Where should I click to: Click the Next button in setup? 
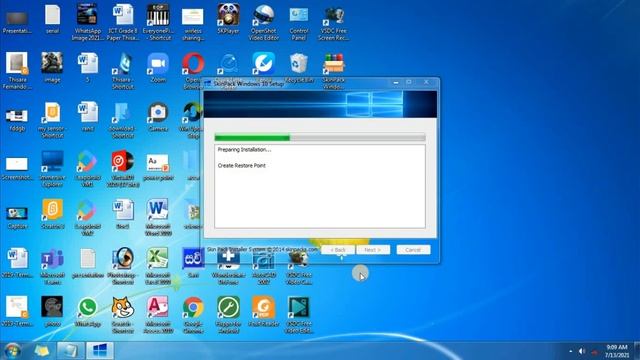373,250
